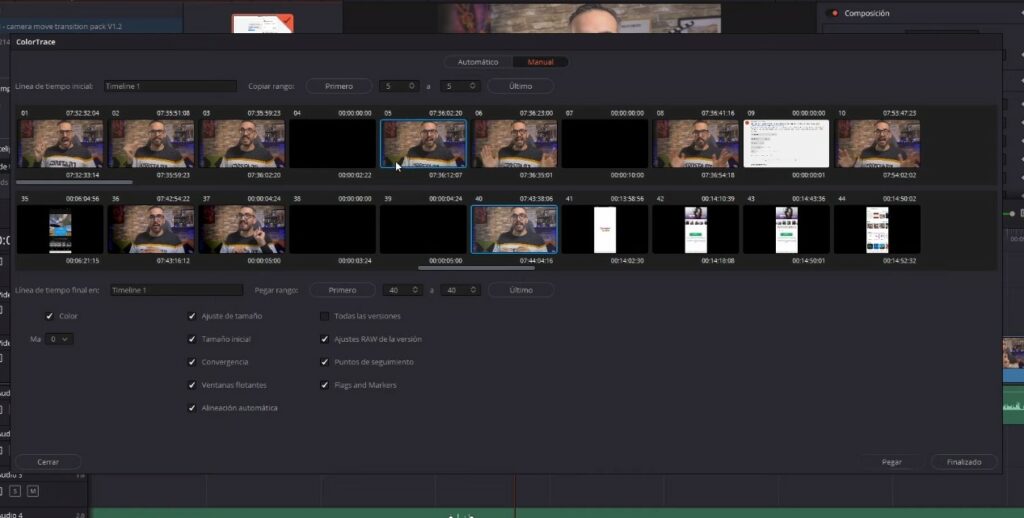Select target clip thumbnail 42
This screenshot has height=518, width=1024.
point(695,229)
